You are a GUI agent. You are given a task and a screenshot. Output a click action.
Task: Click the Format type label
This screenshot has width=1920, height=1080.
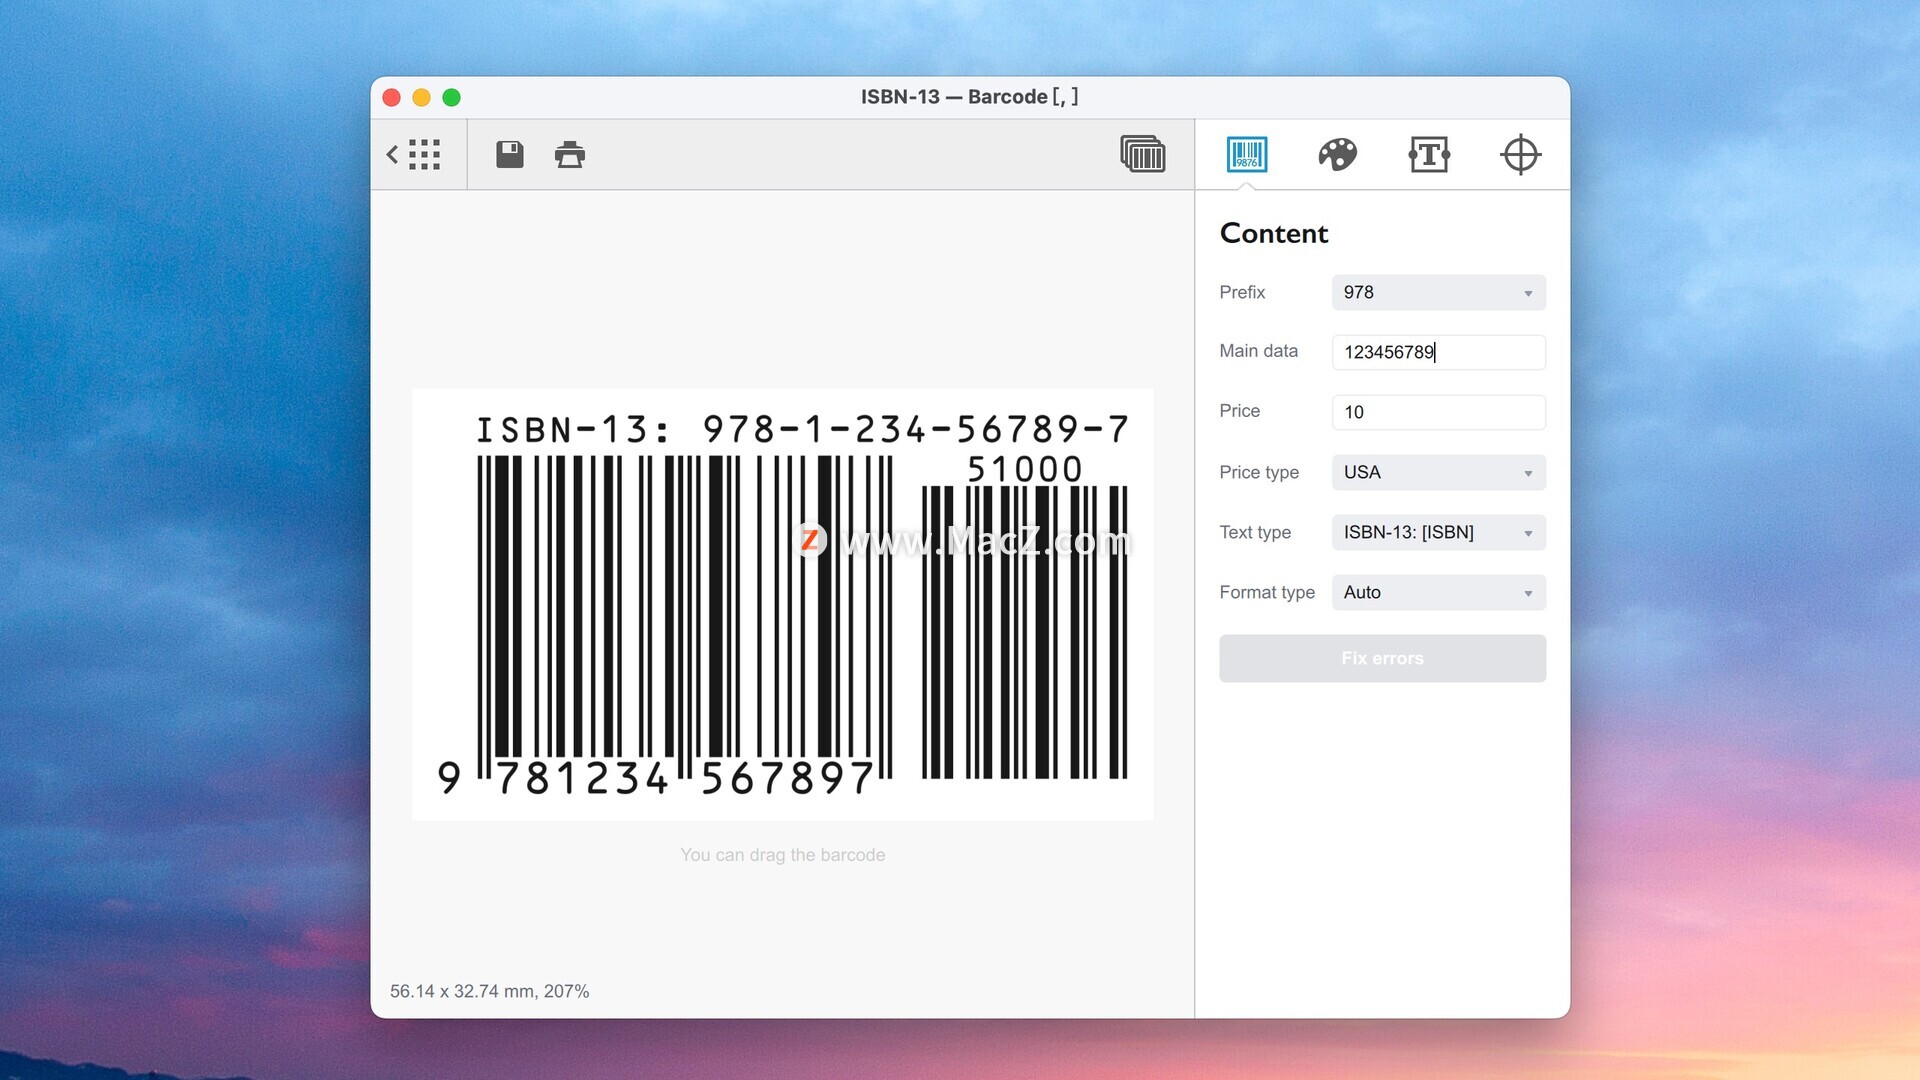point(1267,592)
